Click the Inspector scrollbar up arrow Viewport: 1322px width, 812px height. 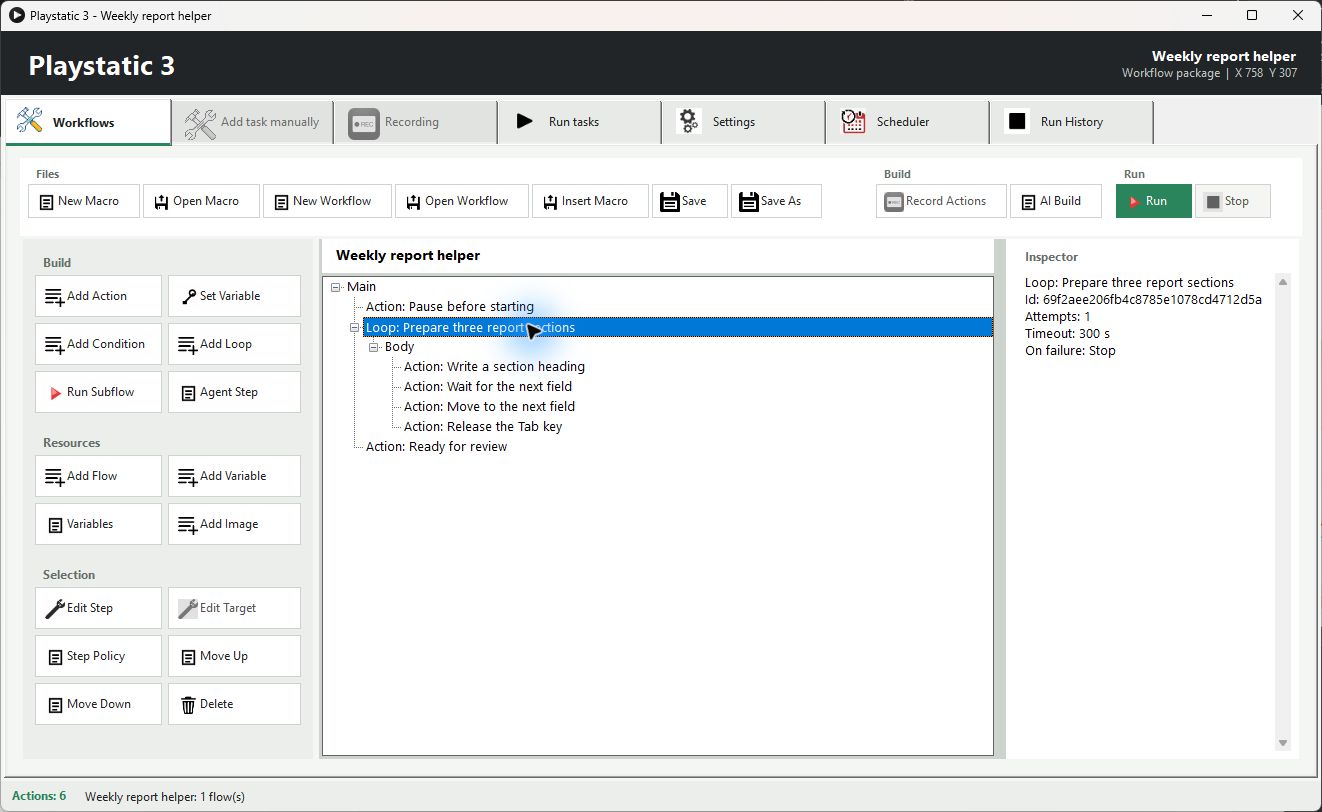1283,282
